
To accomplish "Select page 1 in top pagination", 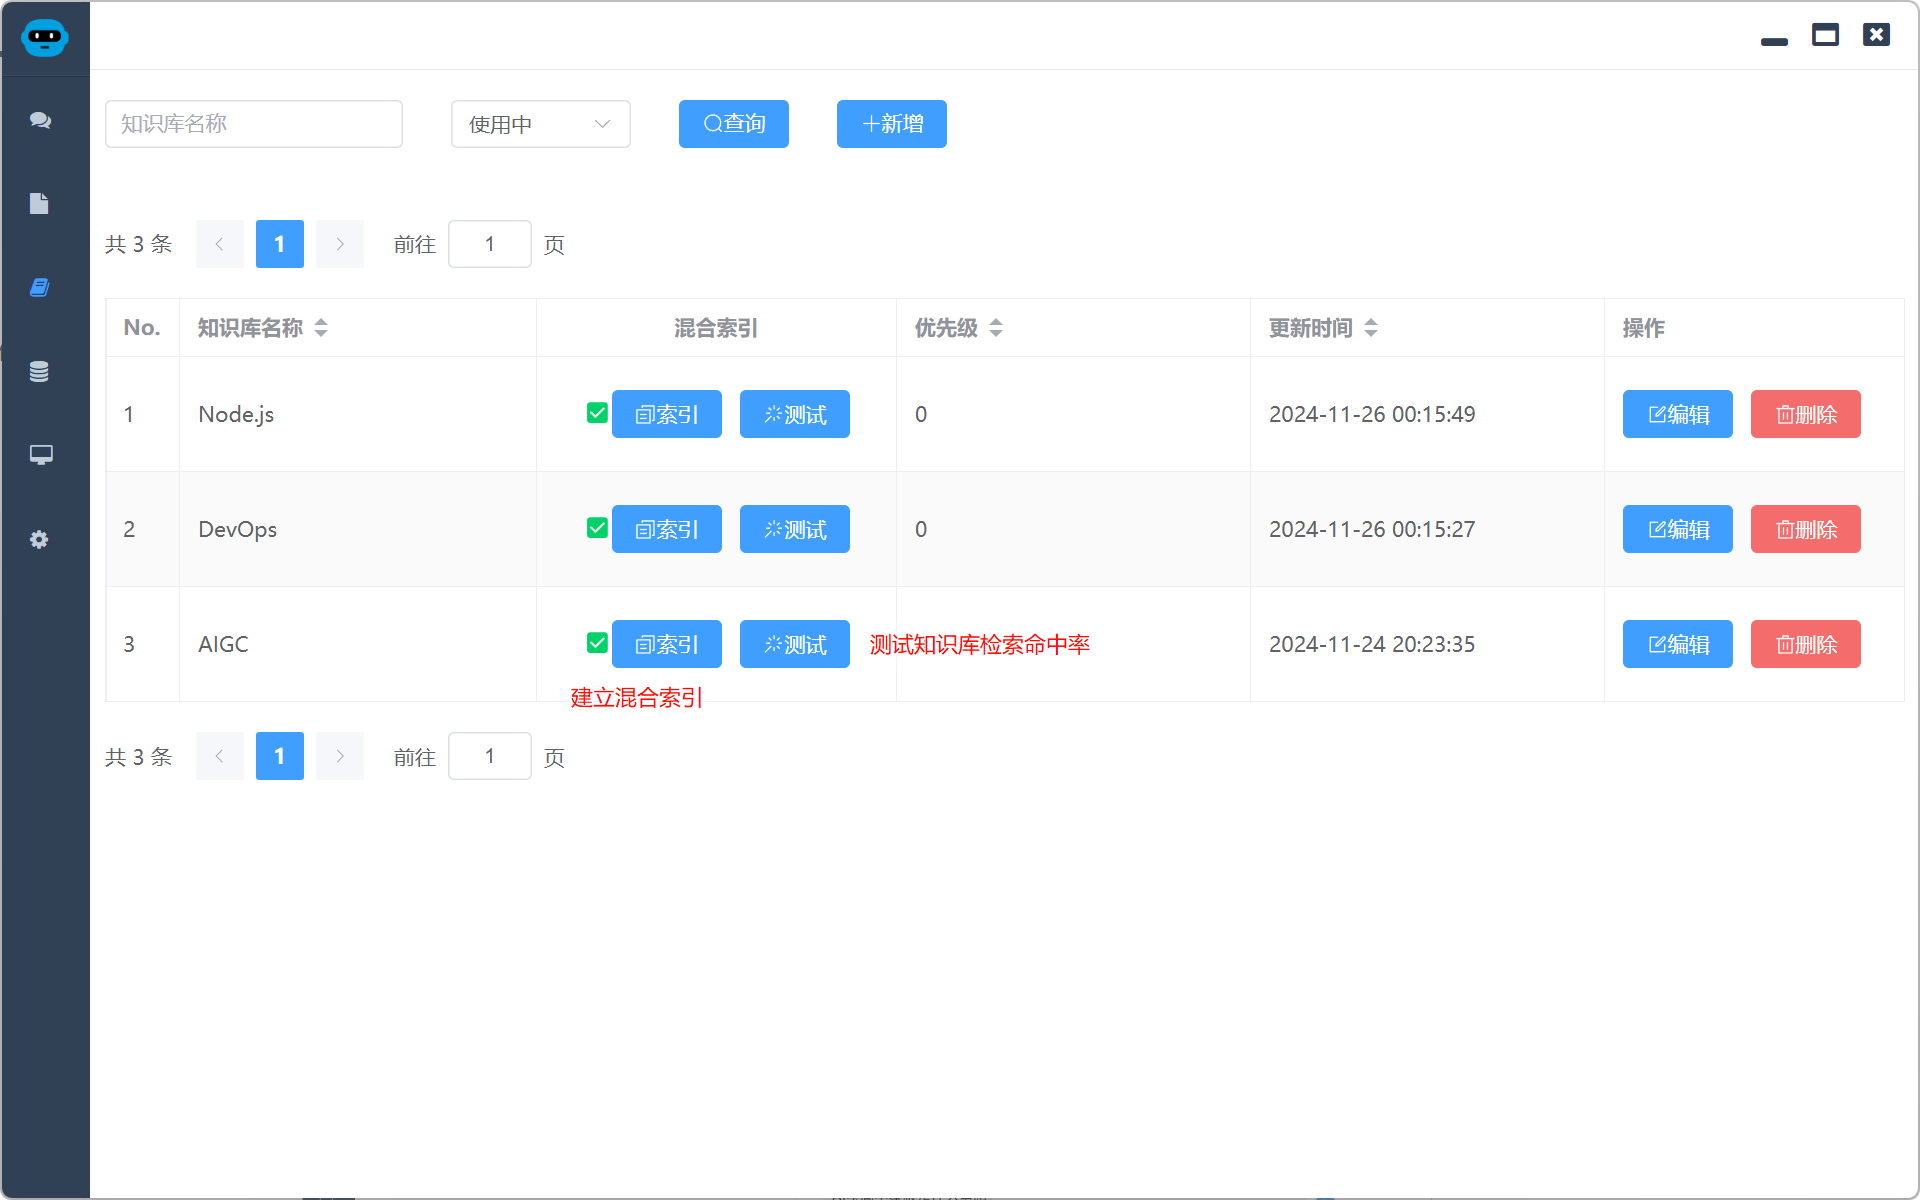I will point(280,244).
